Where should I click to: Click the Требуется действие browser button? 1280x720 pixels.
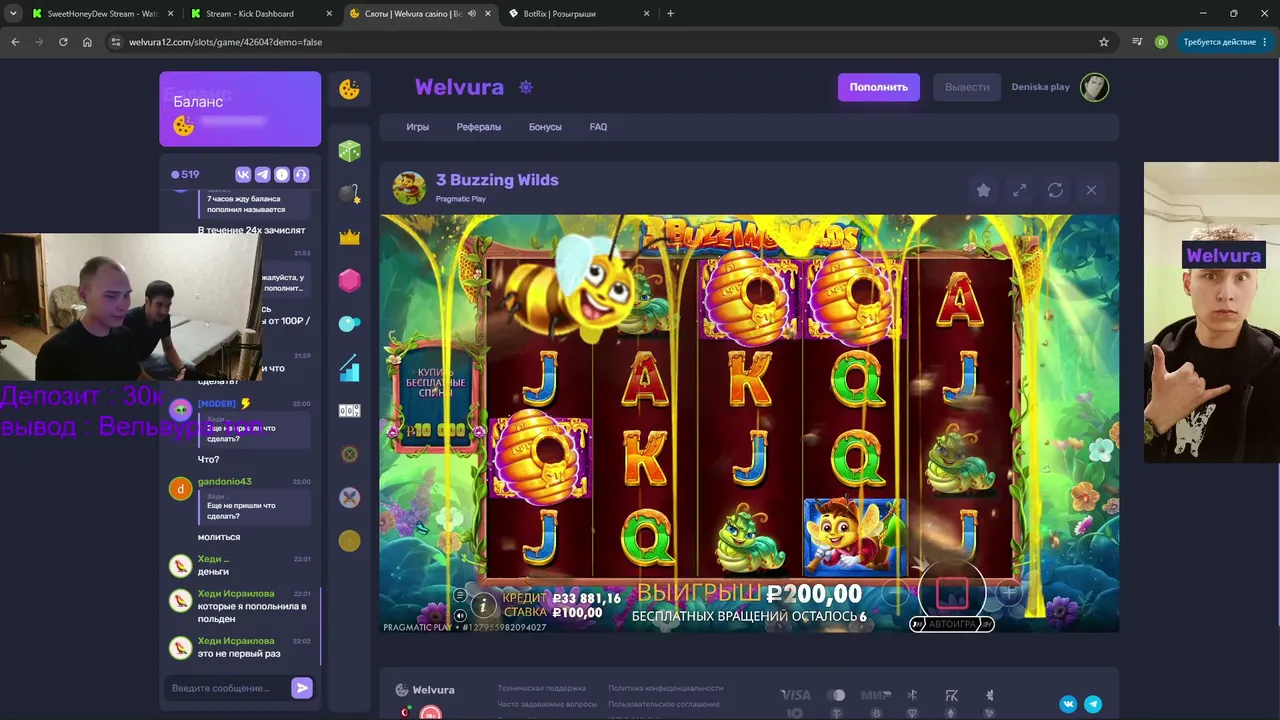pyautogui.click(x=1225, y=42)
